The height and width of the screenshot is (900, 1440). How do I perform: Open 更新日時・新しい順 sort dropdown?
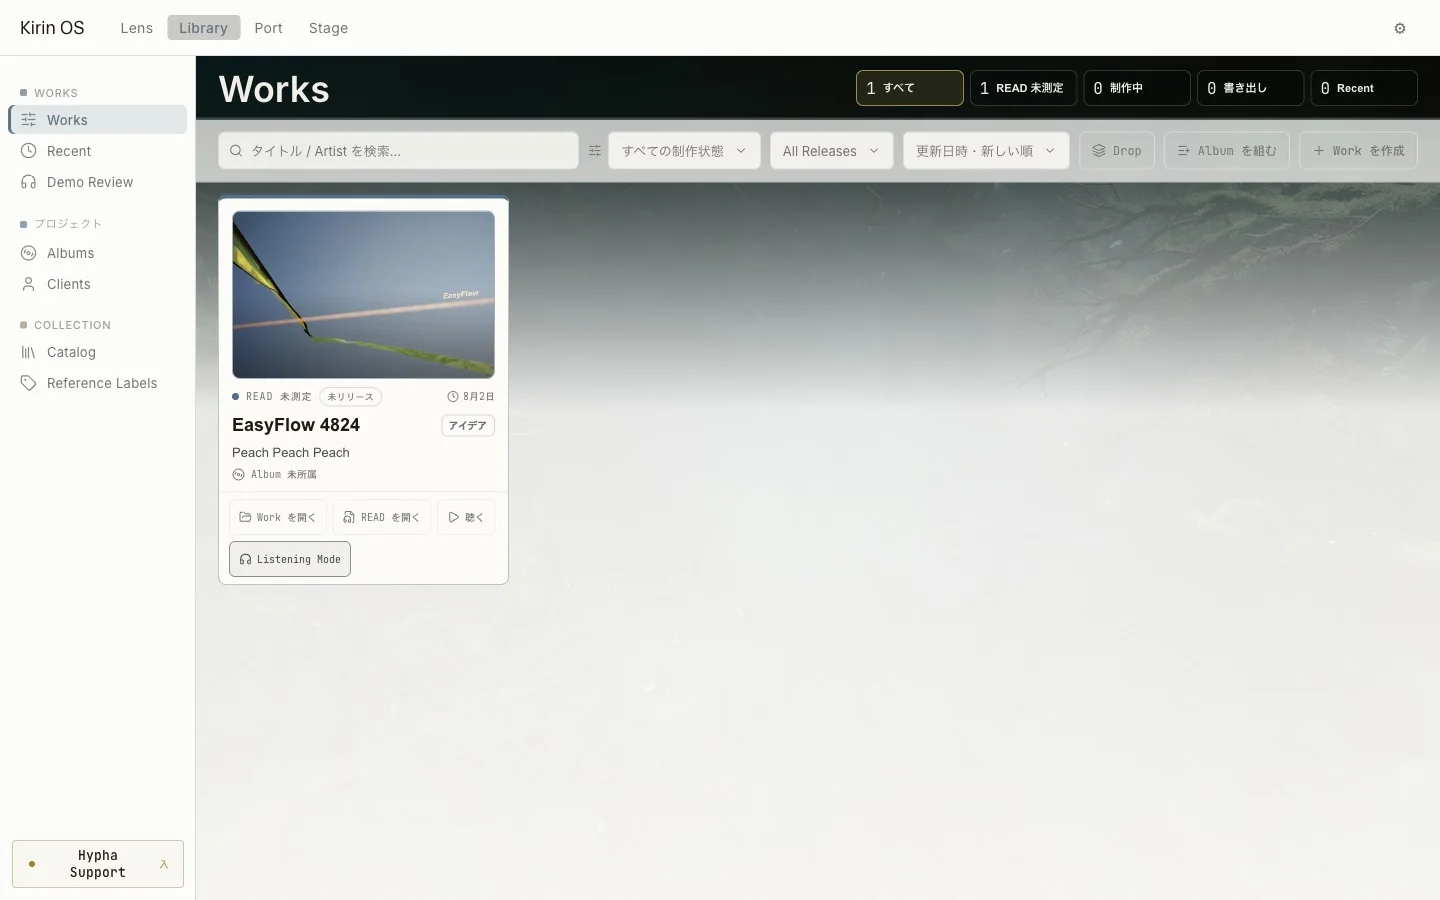coord(986,151)
